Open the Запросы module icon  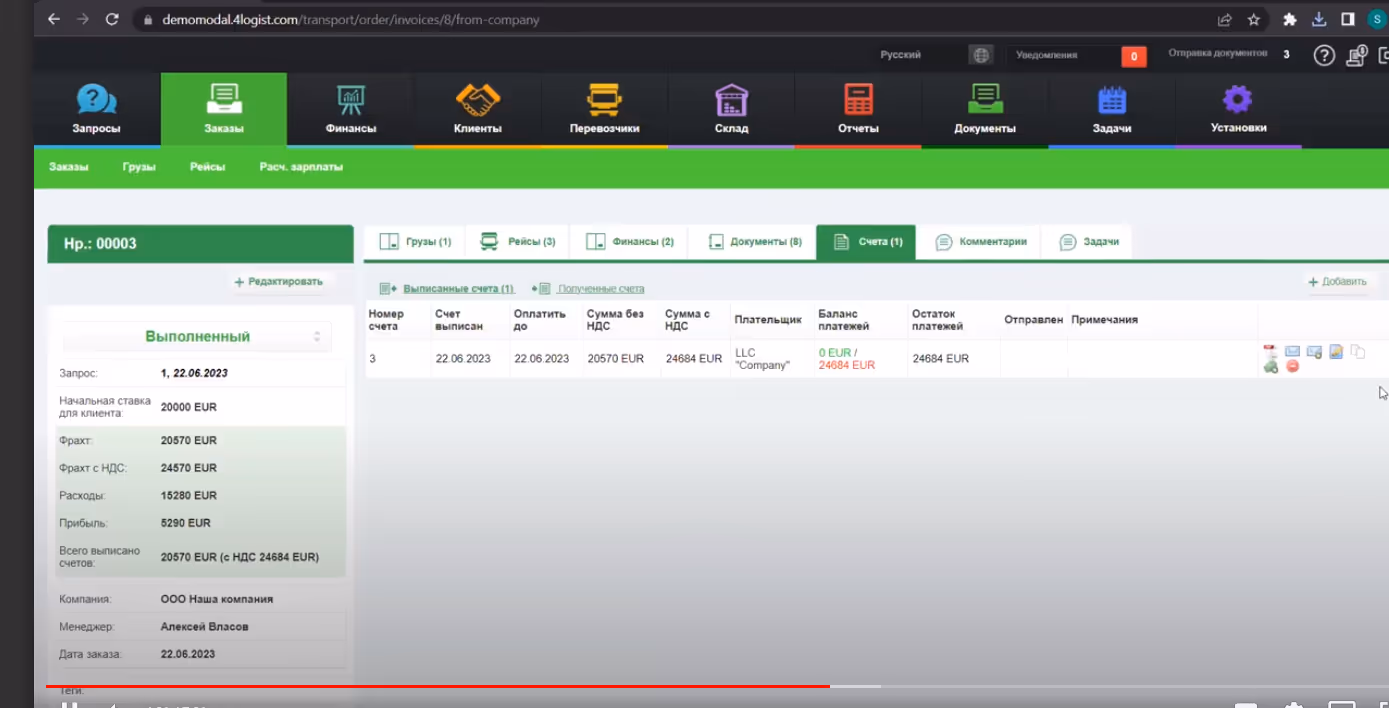tap(96, 100)
